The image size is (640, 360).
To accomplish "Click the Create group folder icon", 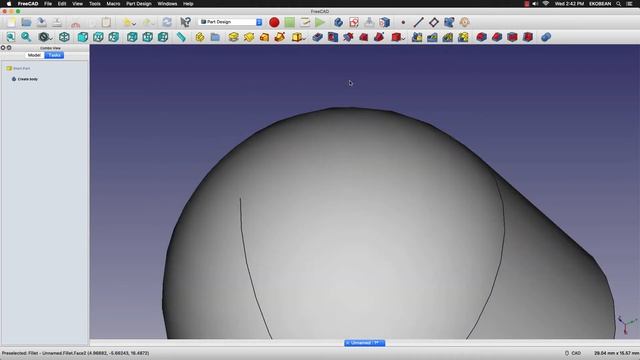I will [x=215, y=37].
